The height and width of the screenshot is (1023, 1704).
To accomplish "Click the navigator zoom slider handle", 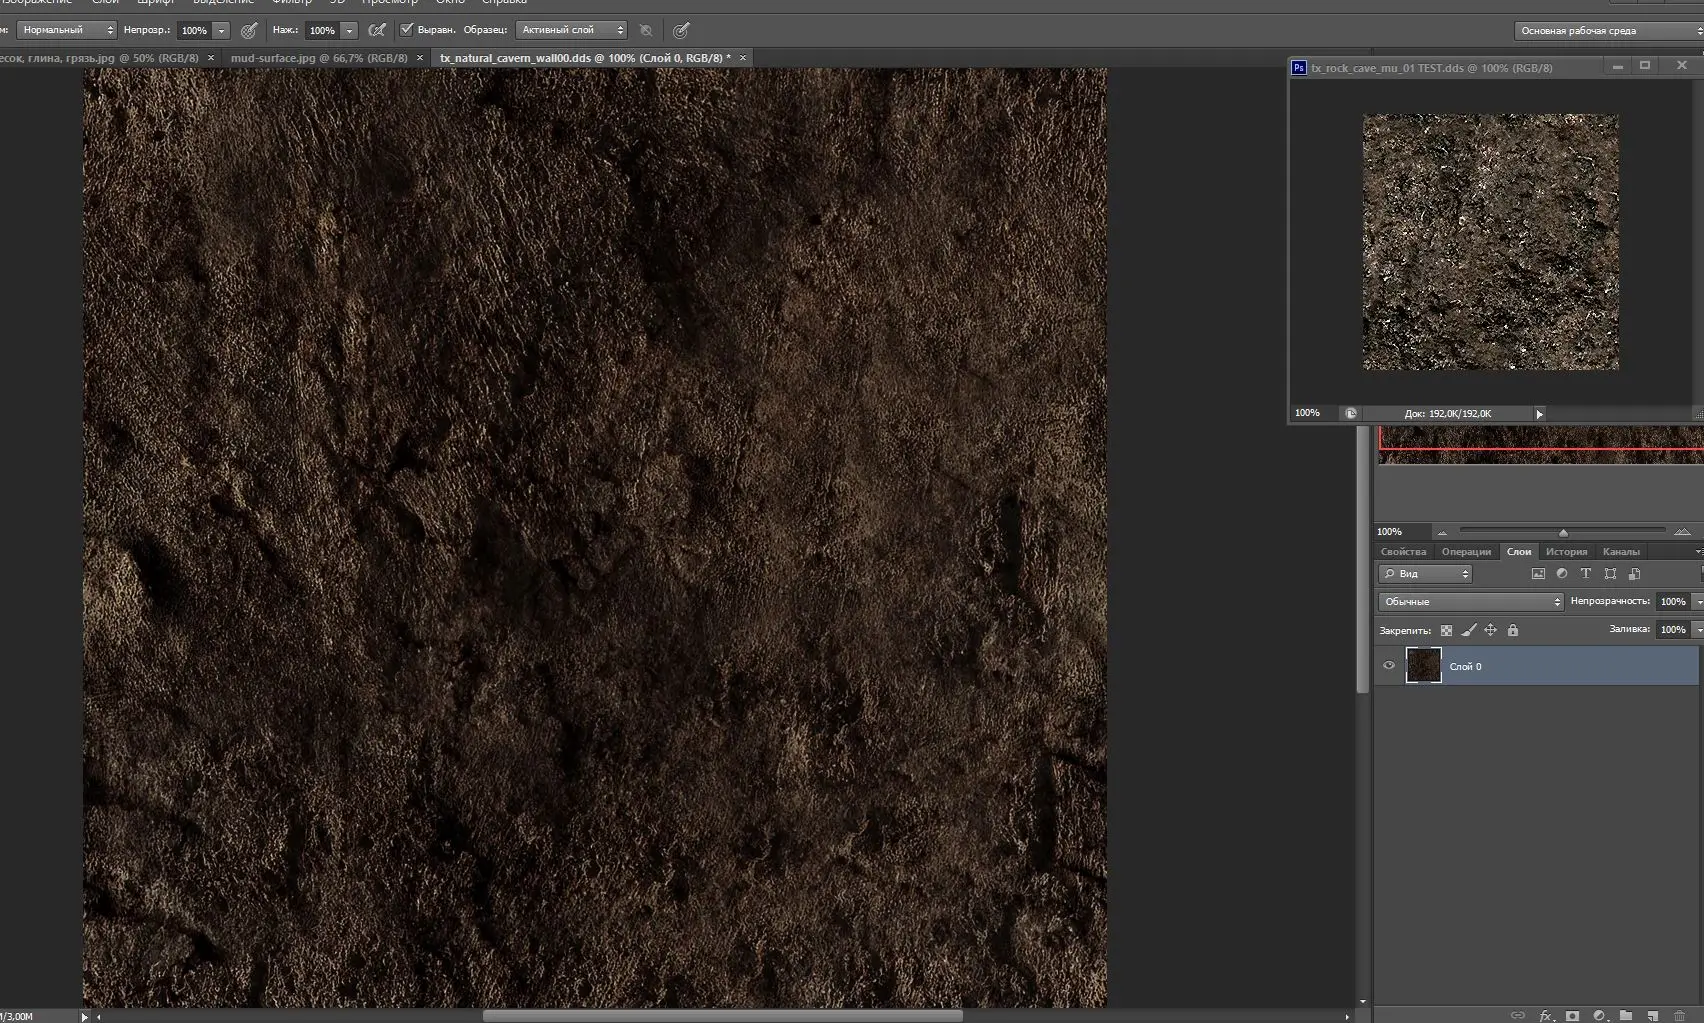I will click(1563, 532).
